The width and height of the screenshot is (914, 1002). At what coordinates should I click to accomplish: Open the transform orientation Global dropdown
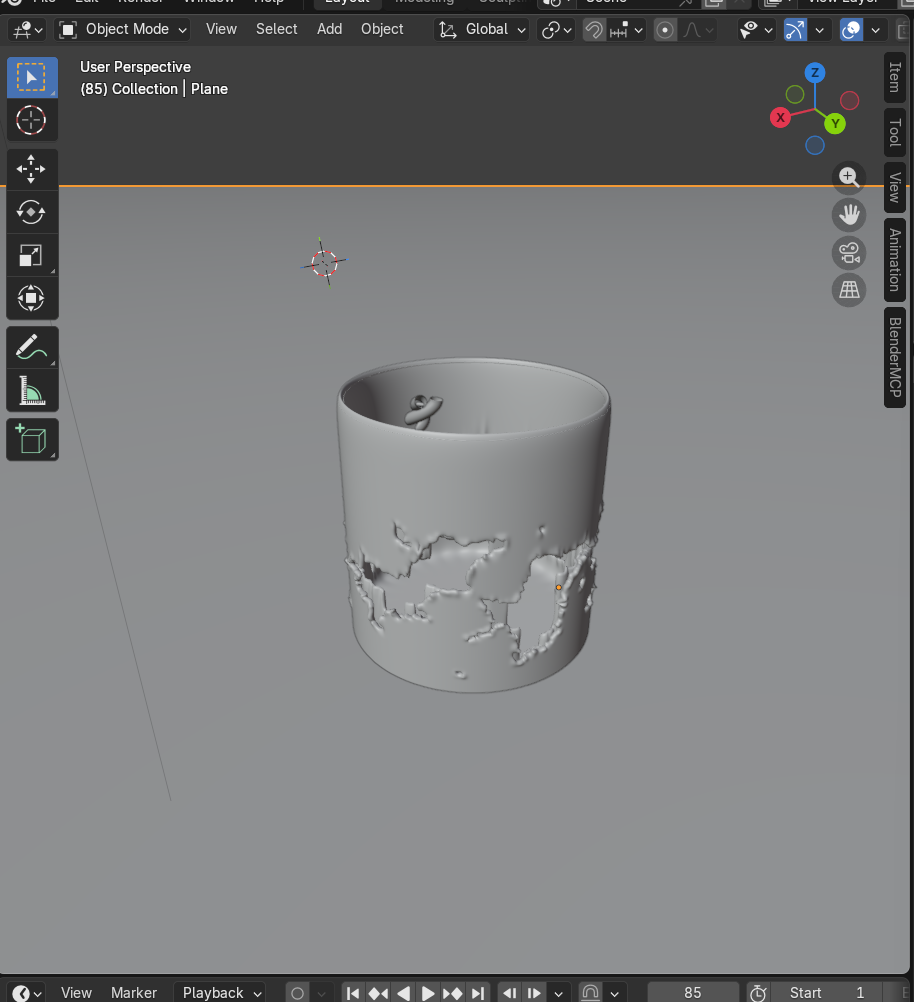click(489, 29)
